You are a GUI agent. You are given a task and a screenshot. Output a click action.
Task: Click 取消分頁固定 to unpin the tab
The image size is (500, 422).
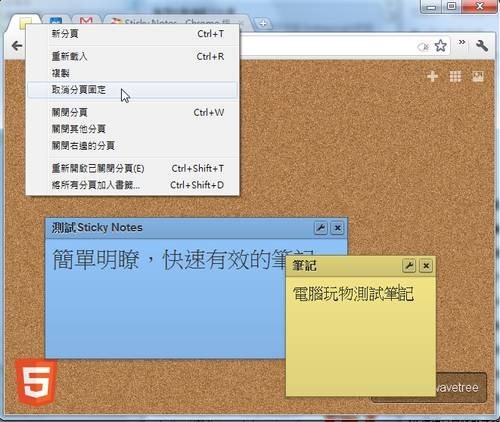[x=132, y=90]
